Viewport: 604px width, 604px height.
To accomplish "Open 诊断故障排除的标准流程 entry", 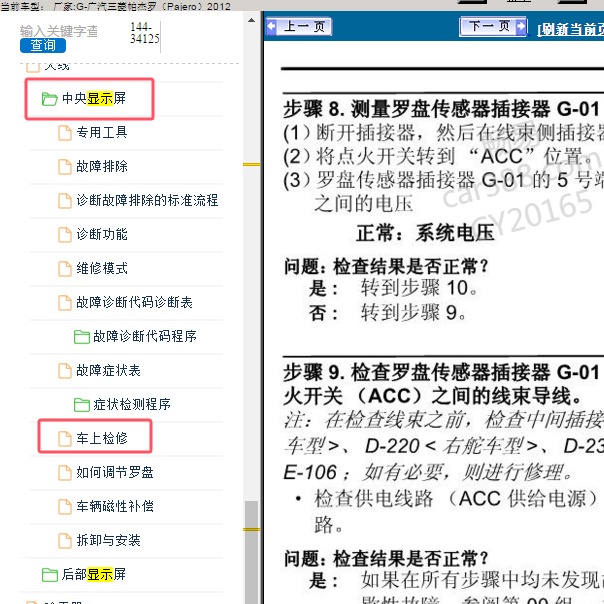I will [x=147, y=200].
